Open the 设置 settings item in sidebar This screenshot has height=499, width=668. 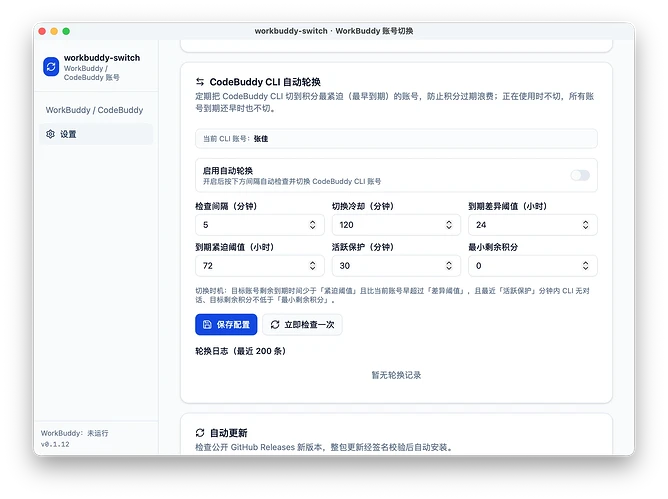tap(96, 134)
